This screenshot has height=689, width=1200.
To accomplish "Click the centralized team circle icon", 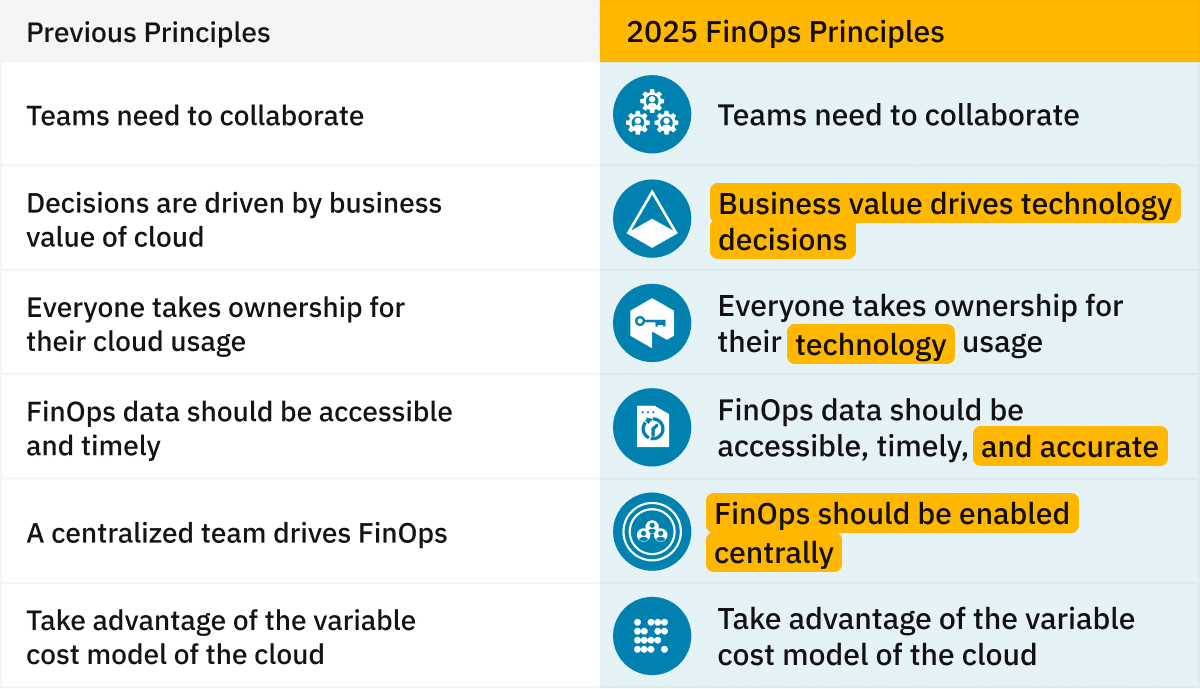I will pos(651,532).
